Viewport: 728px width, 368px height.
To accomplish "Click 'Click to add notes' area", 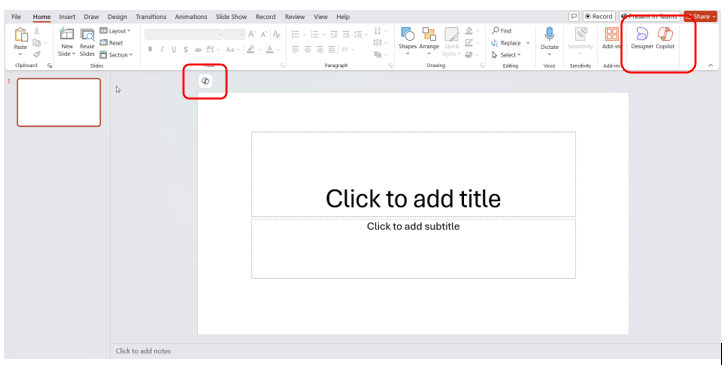I will [x=143, y=351].
